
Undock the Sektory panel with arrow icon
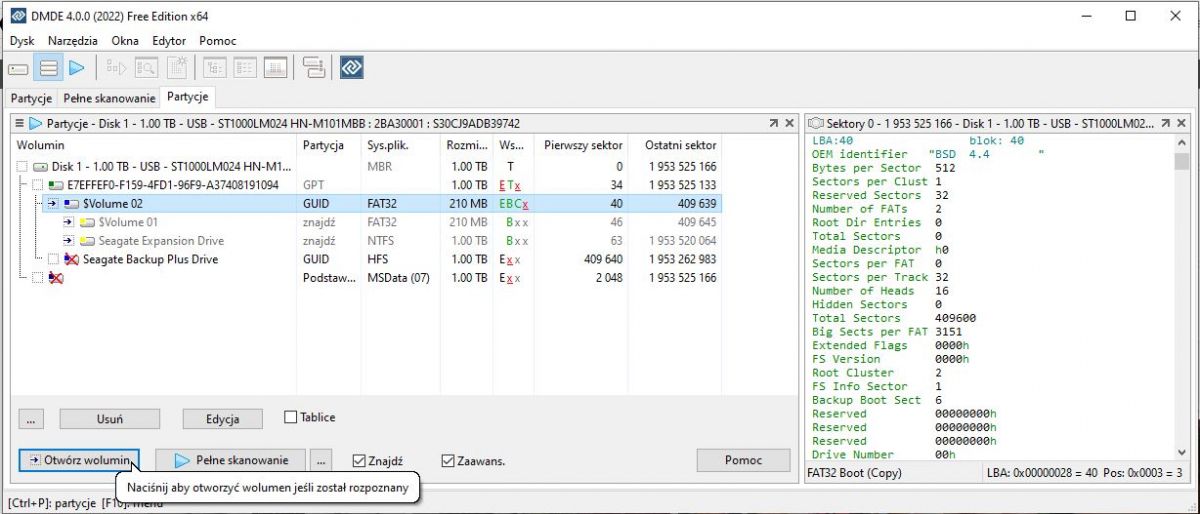pos(1166,123)
